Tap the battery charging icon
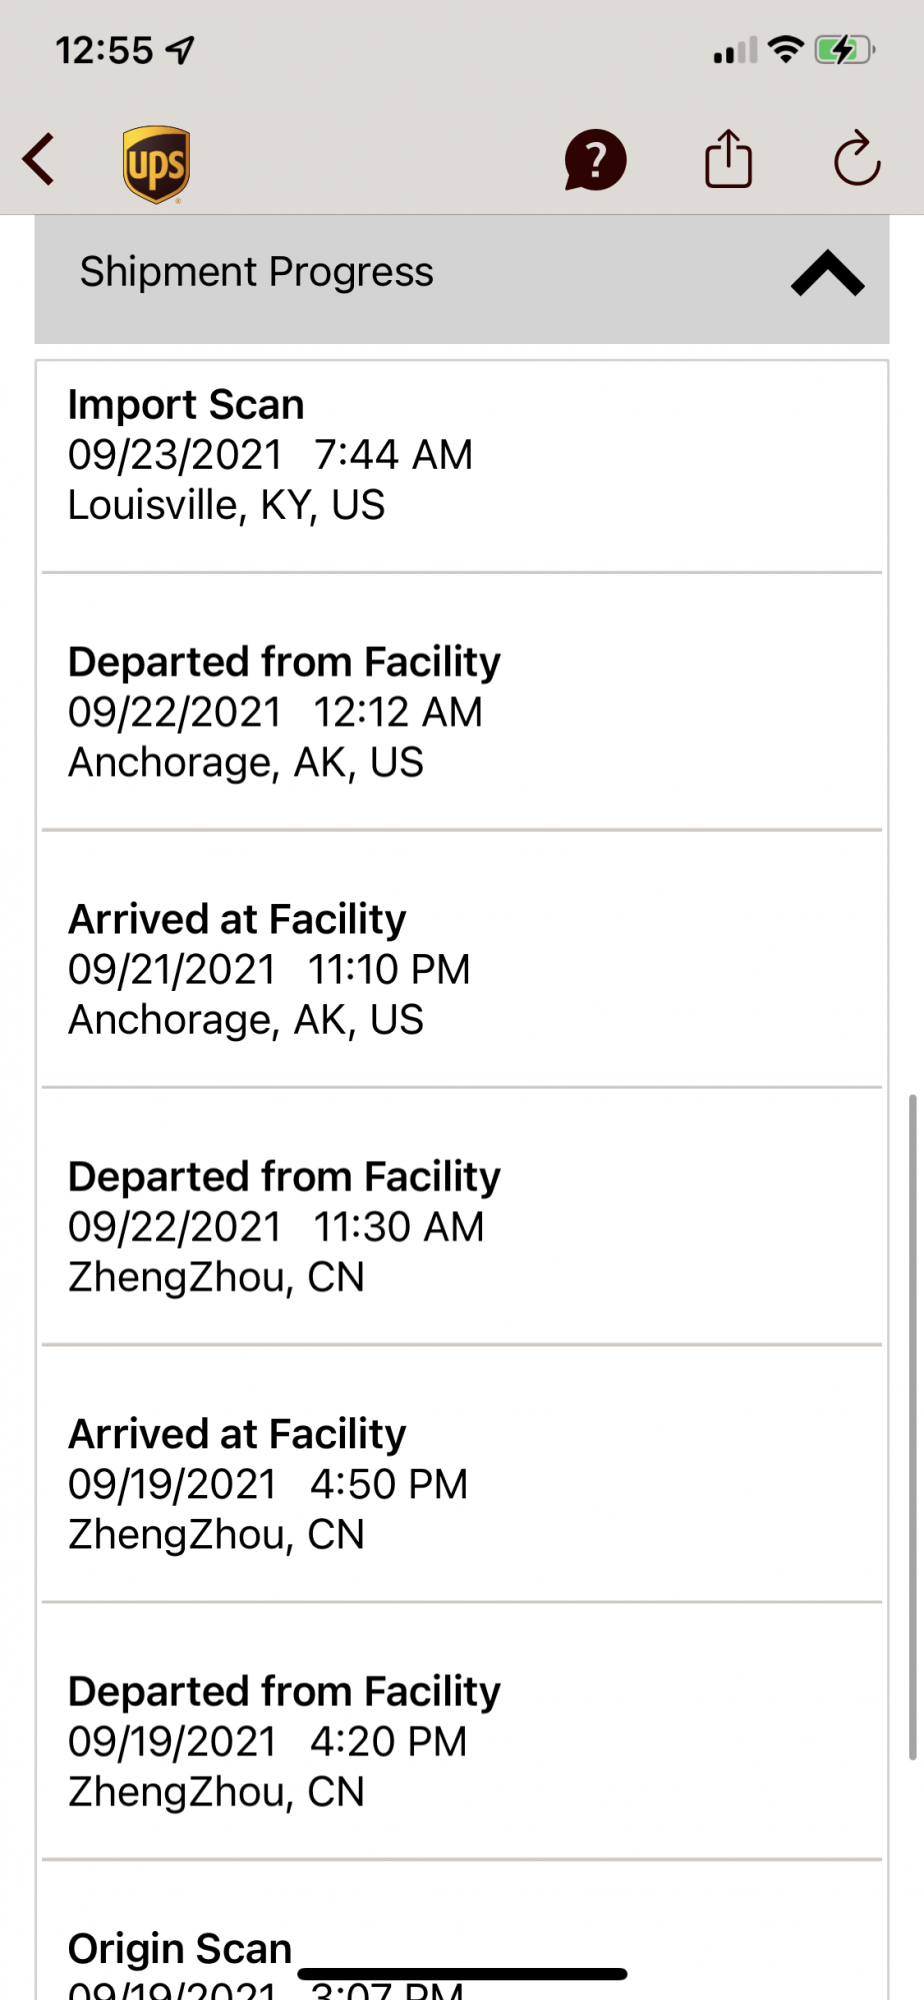This screenshot has height=2000, width=924. click(x=845, y=49)
